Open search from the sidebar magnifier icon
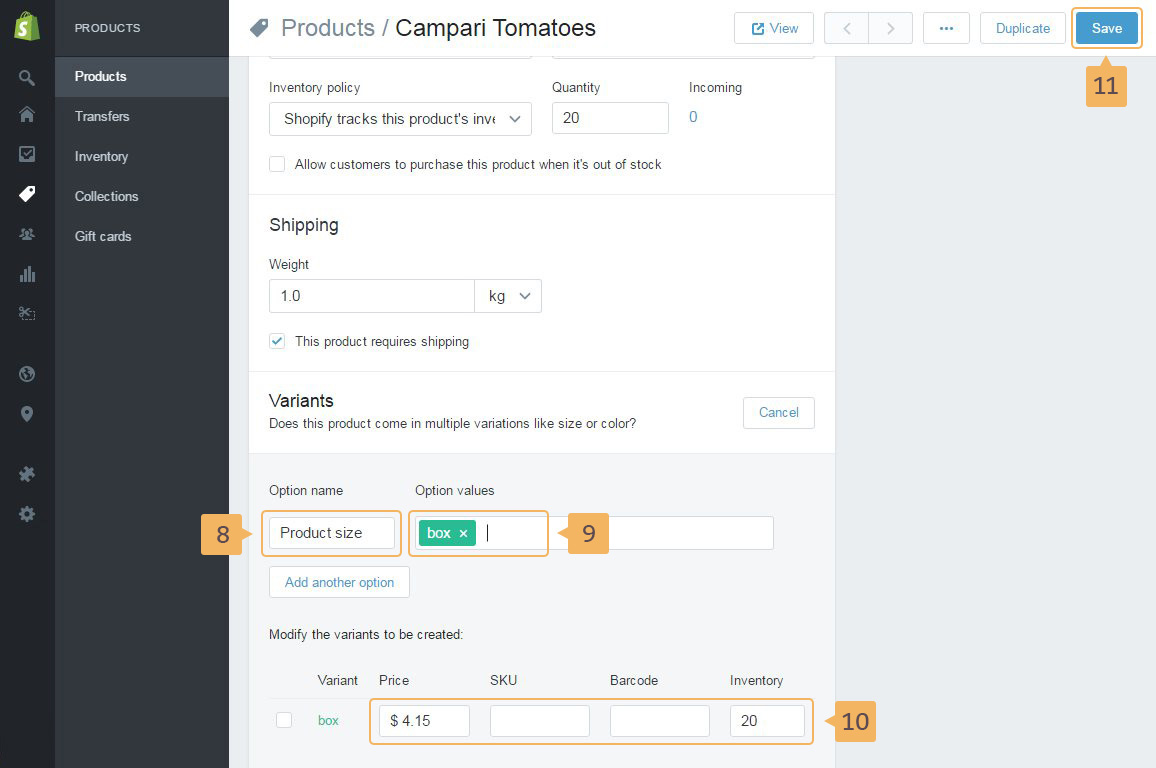The width and height of the screenshot is (1156, 768). [27, 77]
